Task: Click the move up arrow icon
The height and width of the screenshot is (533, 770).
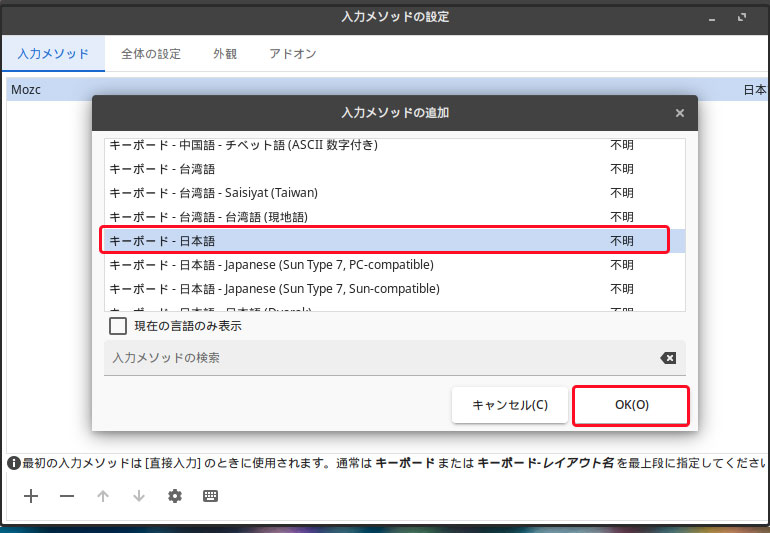Action: pyautogui.click(x=103, y=496)
